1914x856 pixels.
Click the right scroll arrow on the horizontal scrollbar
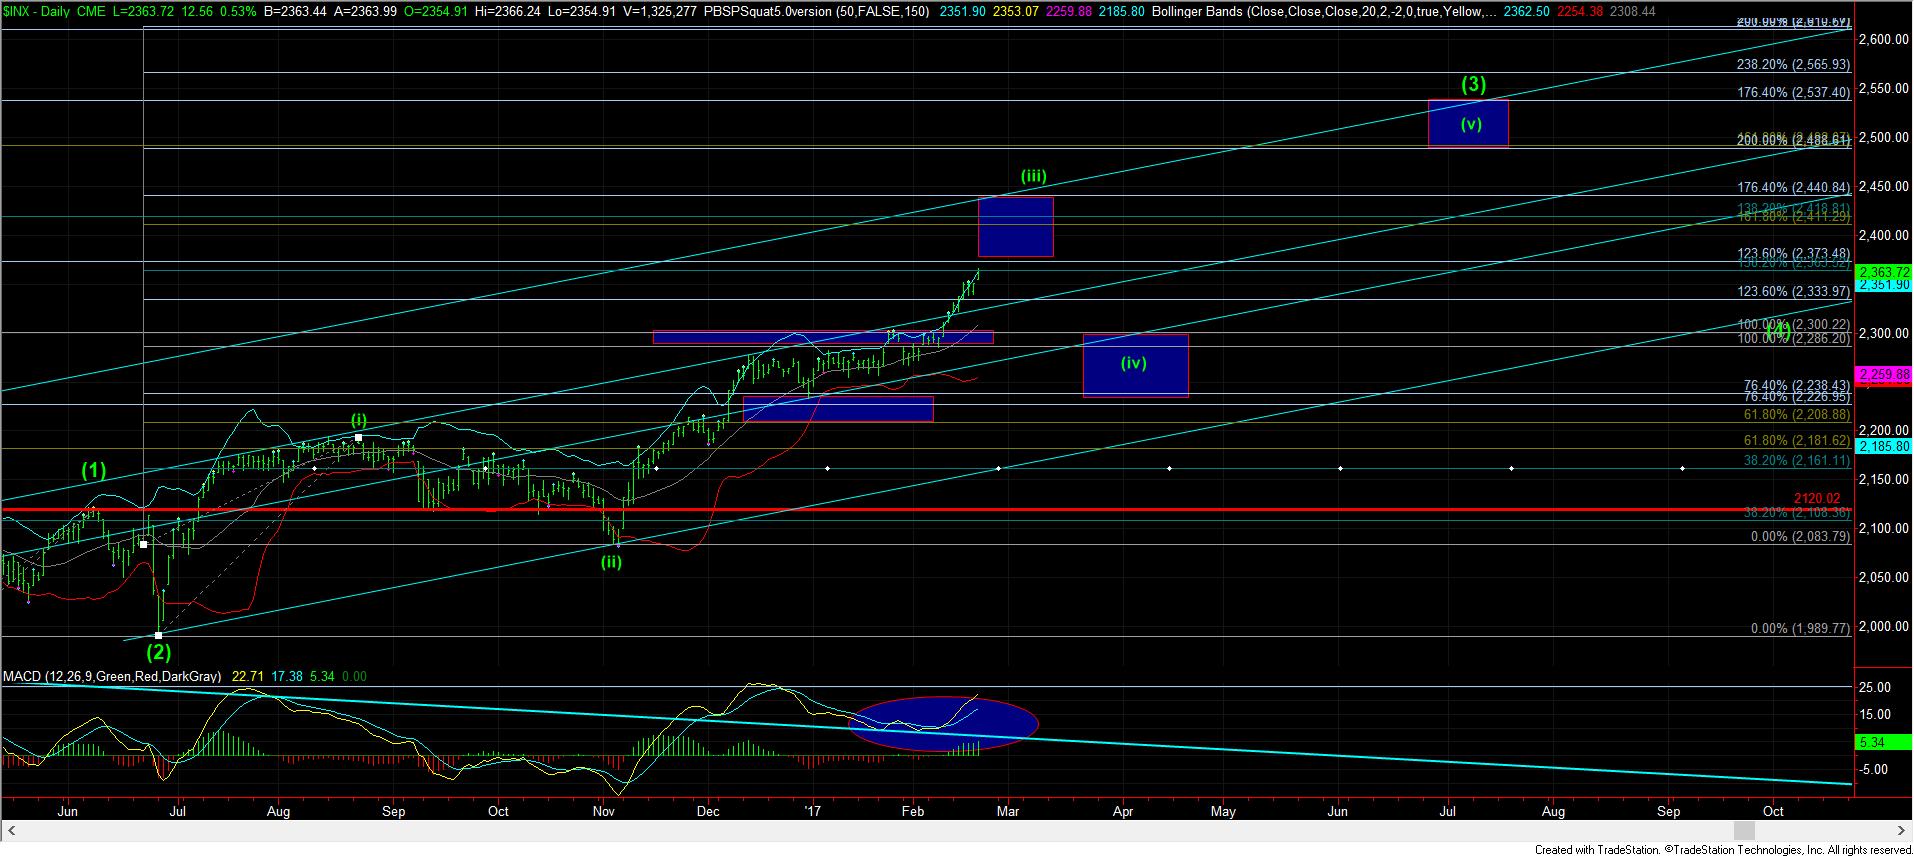1903,831
